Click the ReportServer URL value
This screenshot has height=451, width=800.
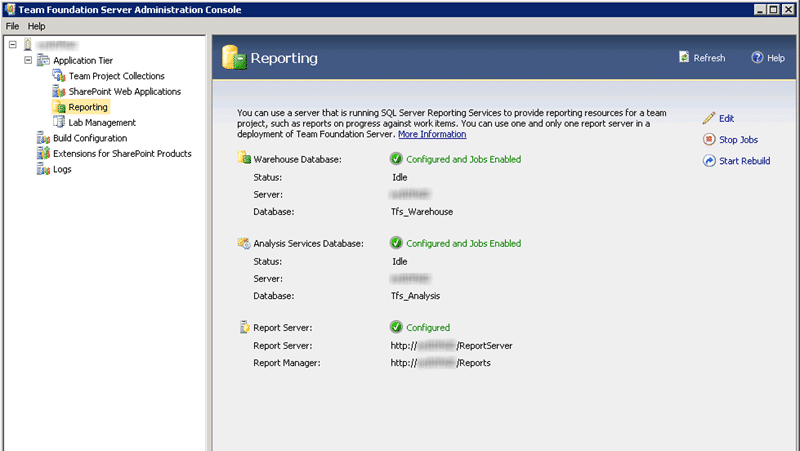tap(452, 345)
